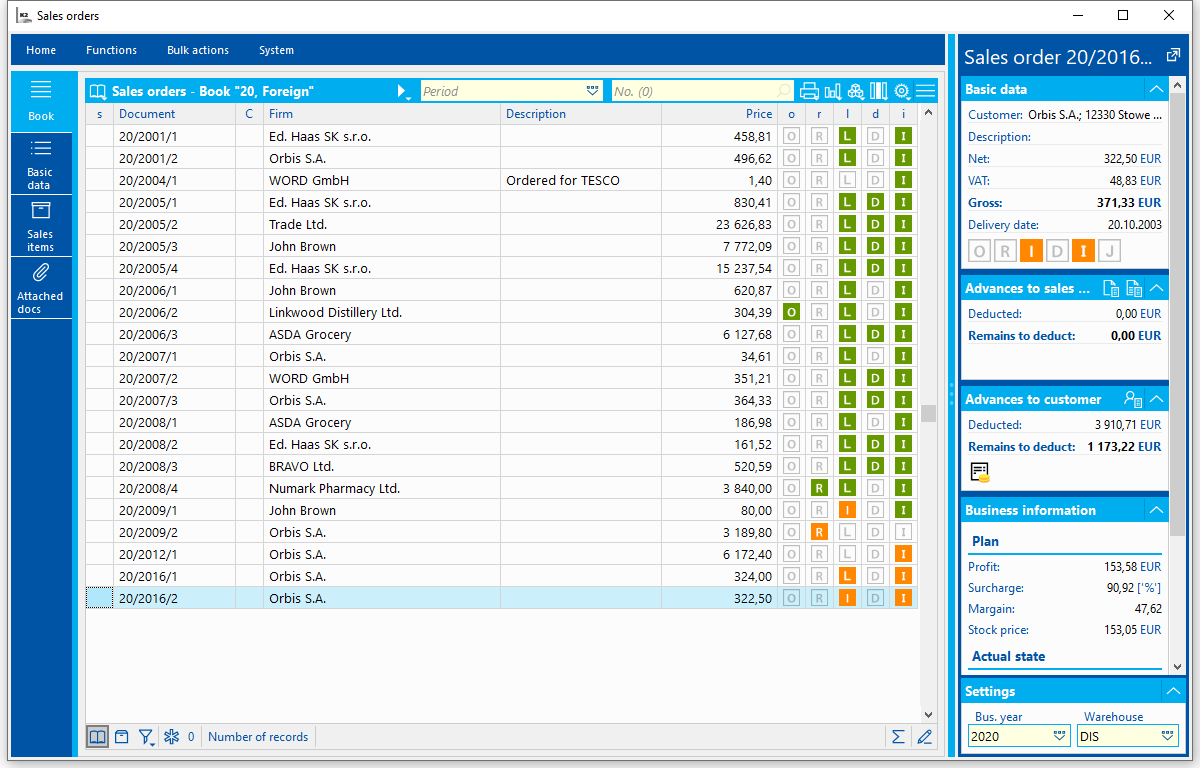Viewport: 1200px width, 768px height.
Task: Toggle the orange I flag in l column of 20/2009/1
Action: pyautogui.click(x=847, y=510)
